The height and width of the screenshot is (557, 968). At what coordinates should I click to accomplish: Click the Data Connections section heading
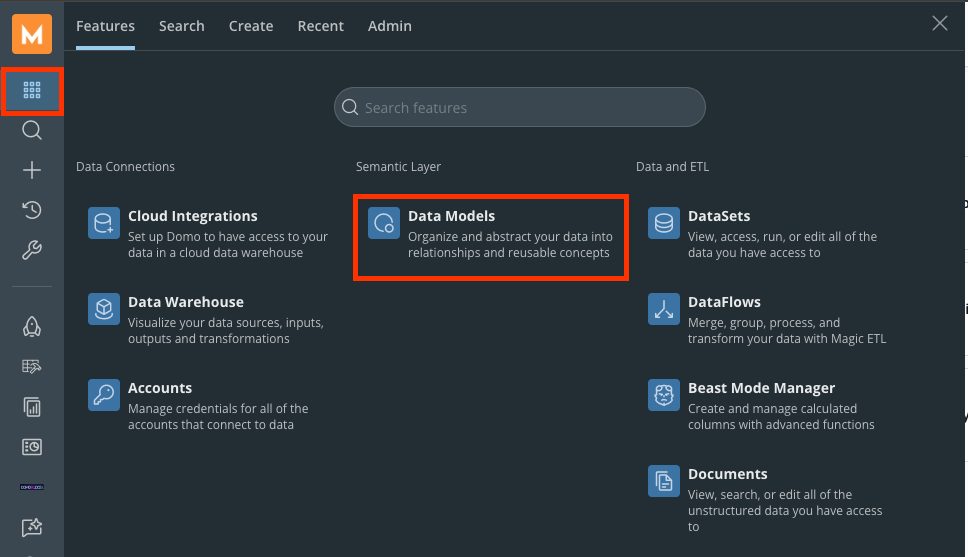click(x=125, y=167)
